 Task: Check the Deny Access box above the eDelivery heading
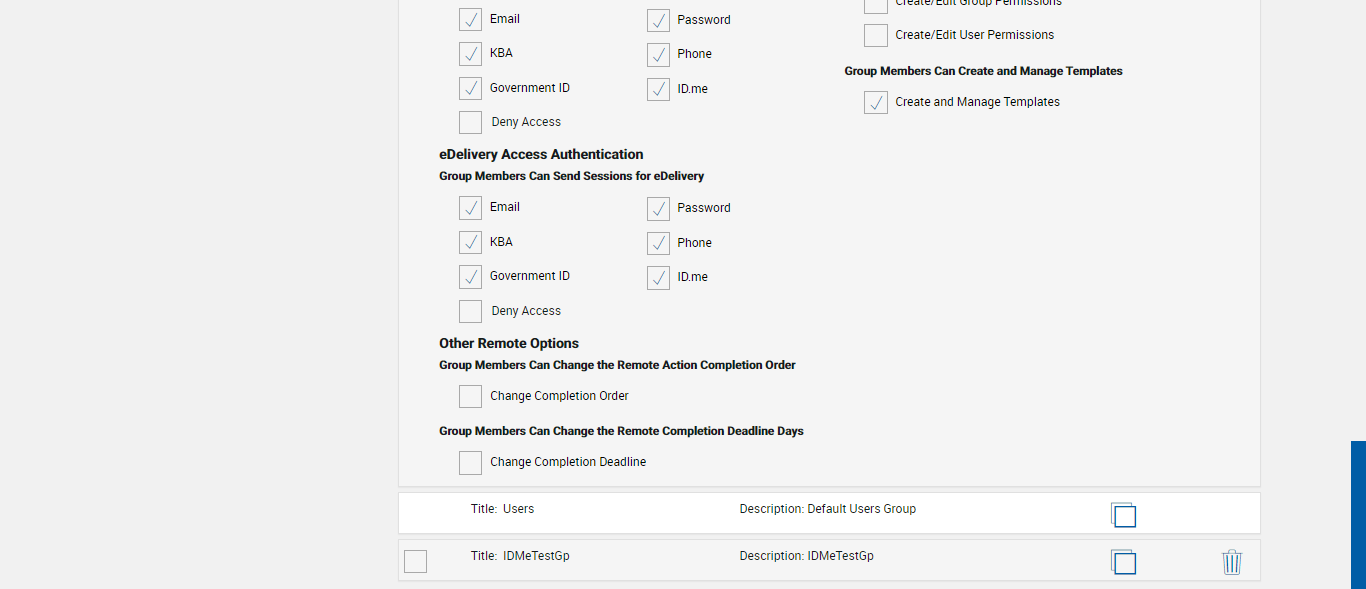(x=470, y=123)
